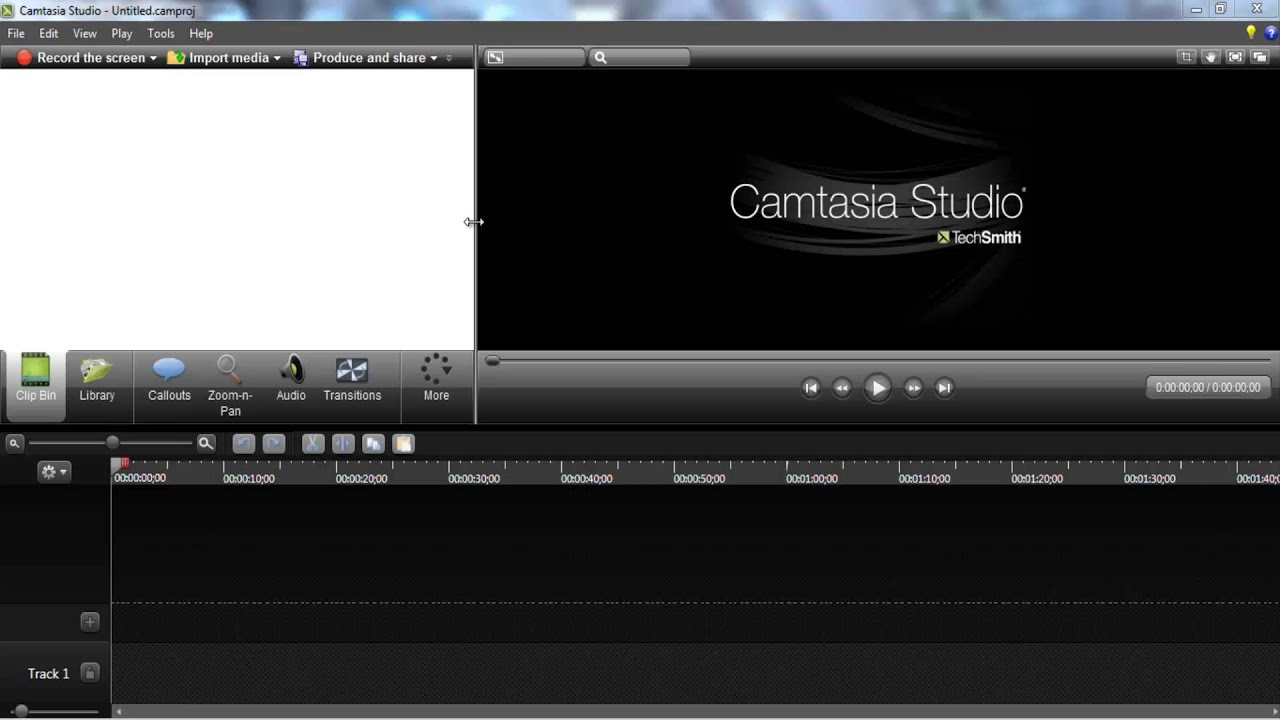Toggle the lock on Track 1
This screenshot has height=720, width=1280.
90,673
